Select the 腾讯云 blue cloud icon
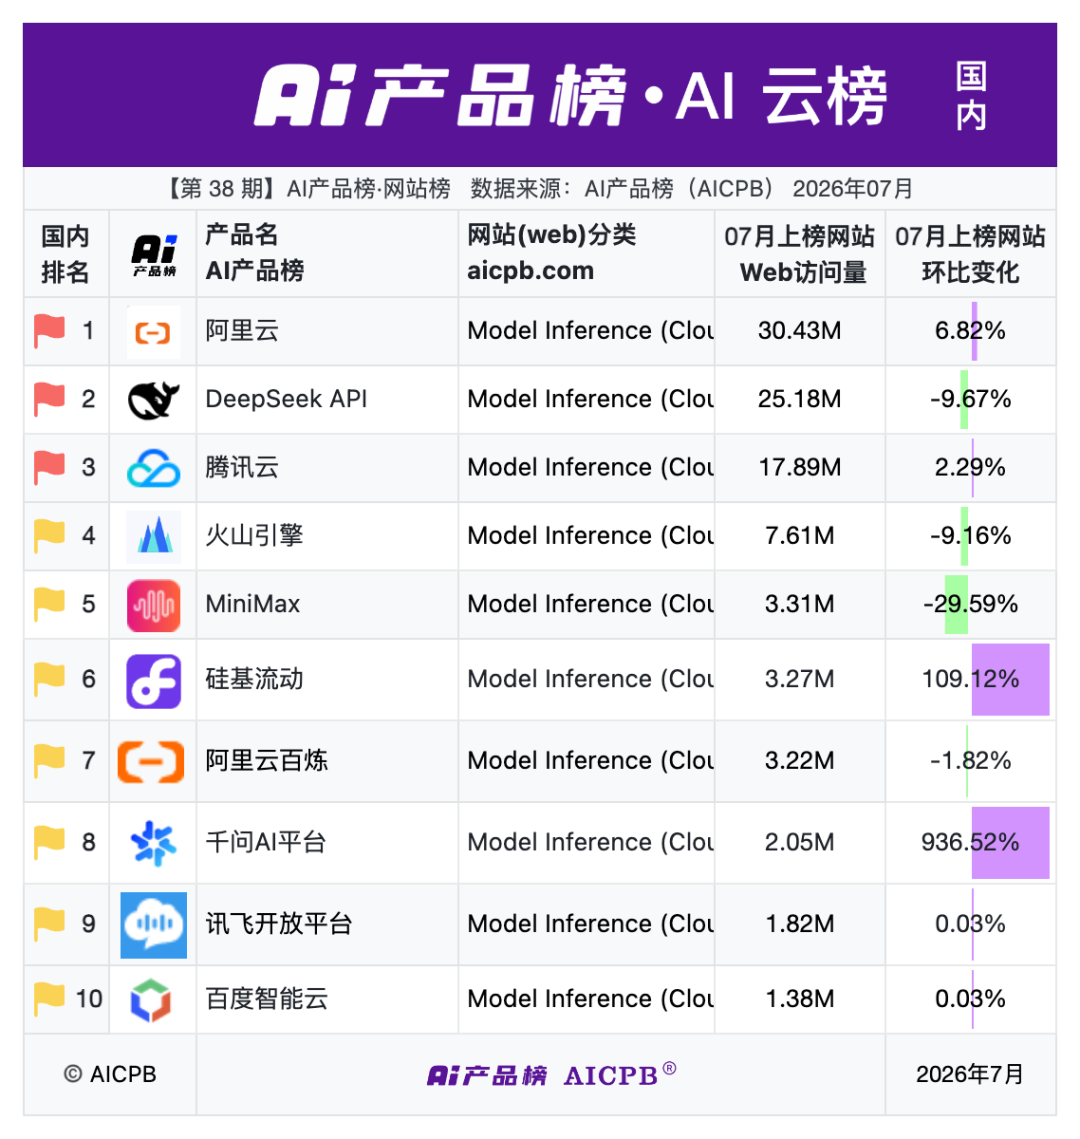 [x=153, y=468]
